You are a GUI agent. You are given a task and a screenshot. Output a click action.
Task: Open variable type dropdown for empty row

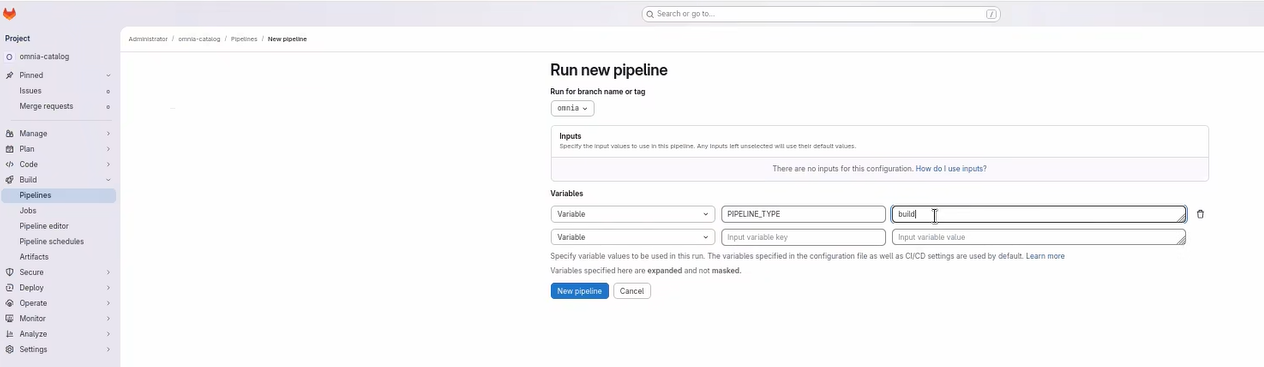coord(632,237)
